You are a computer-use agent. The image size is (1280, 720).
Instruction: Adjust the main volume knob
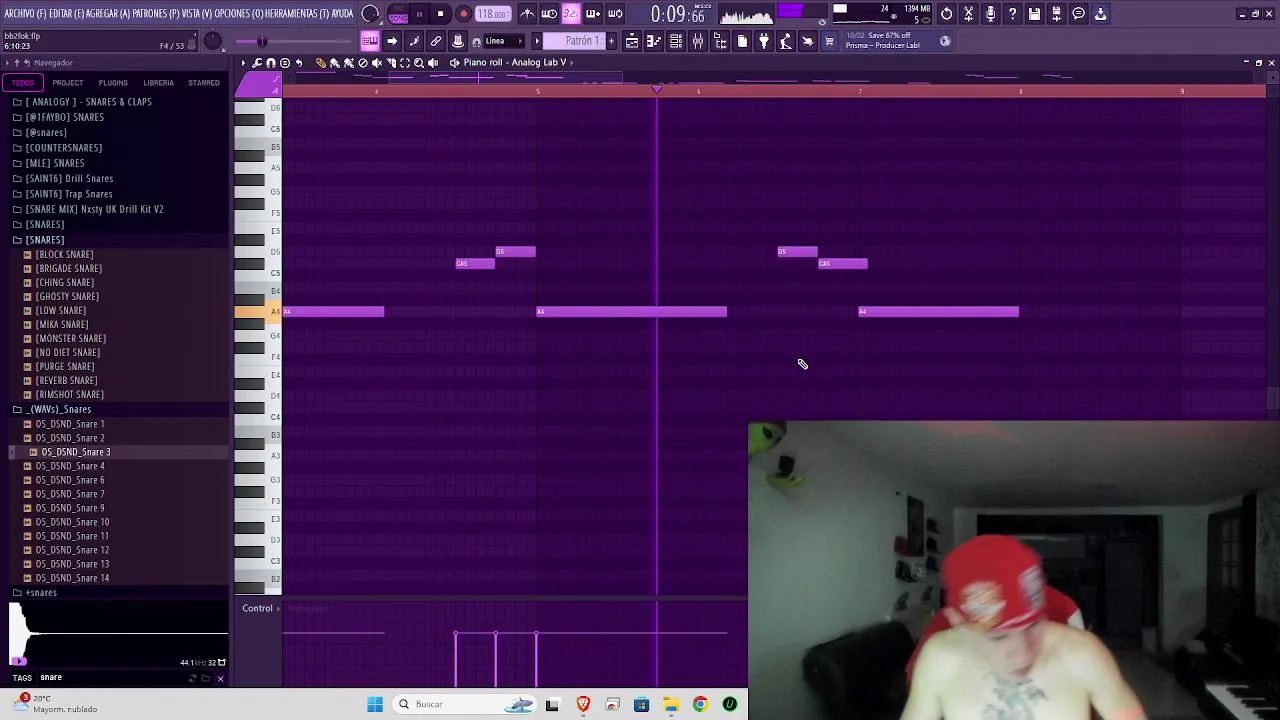[x=213, y=41]
